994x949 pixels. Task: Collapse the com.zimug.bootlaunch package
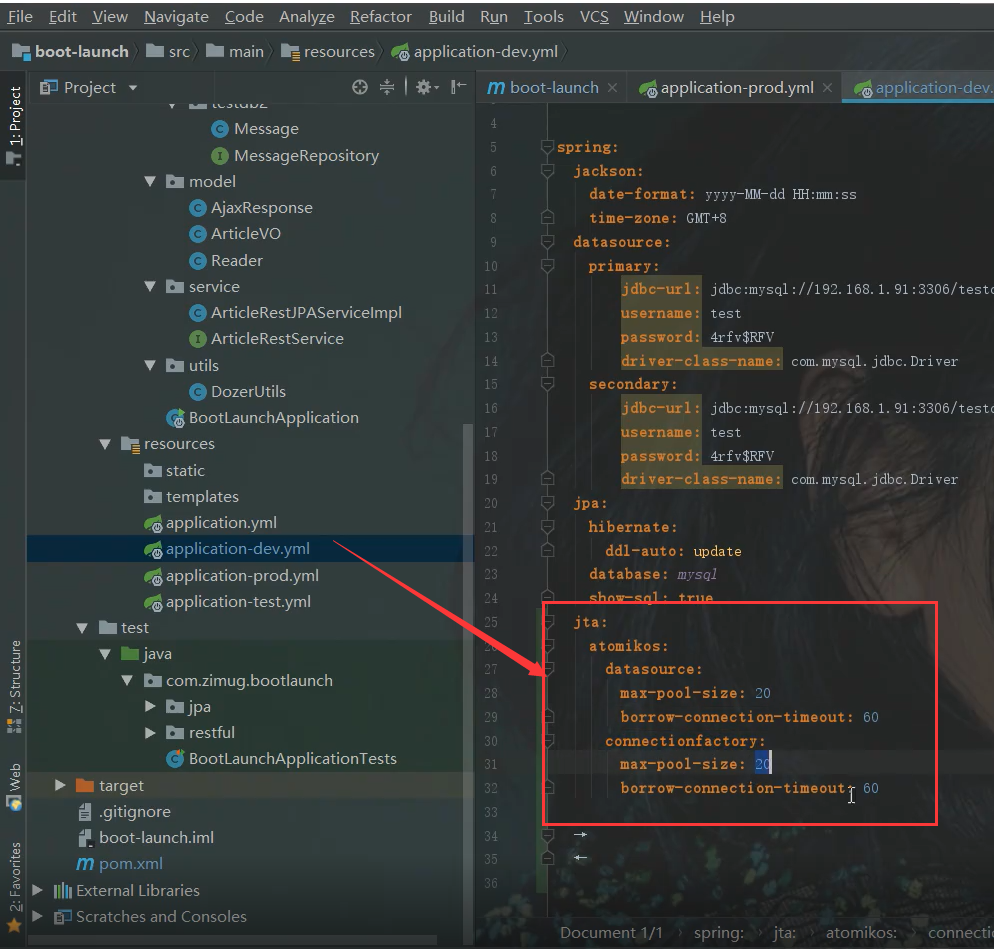(127, 680)
